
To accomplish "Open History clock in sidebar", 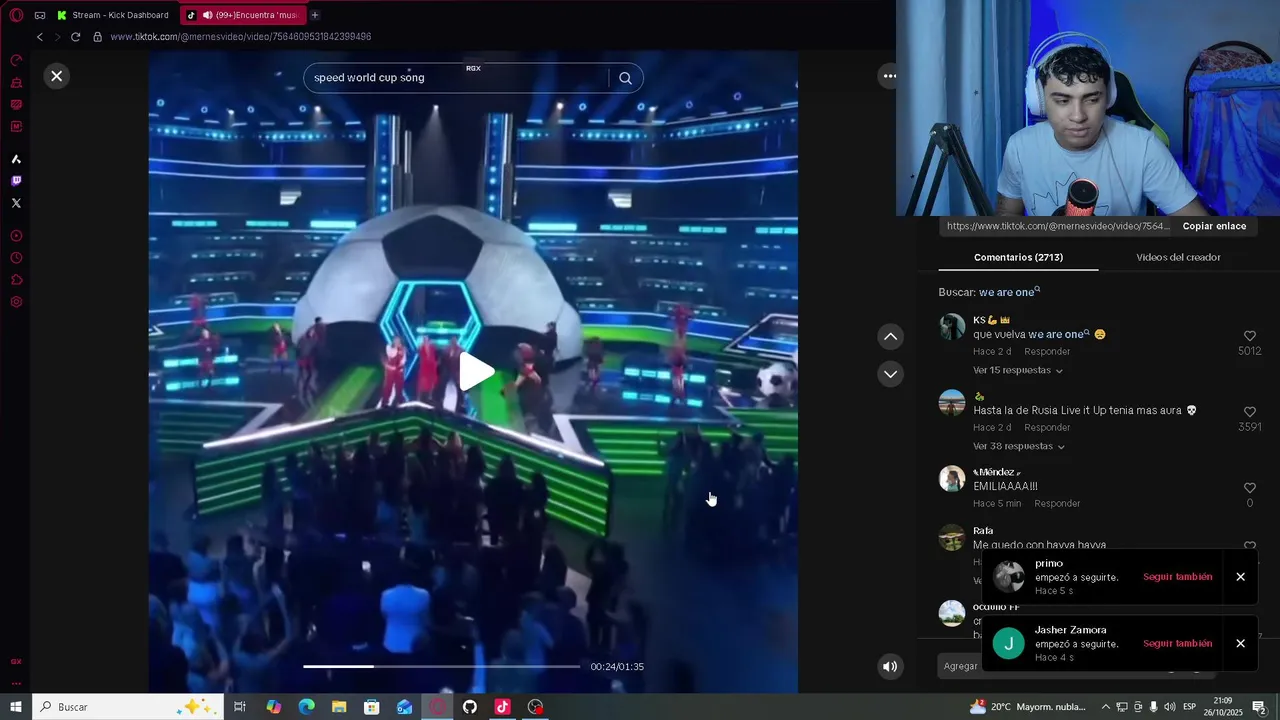I will tap(16, 258).
